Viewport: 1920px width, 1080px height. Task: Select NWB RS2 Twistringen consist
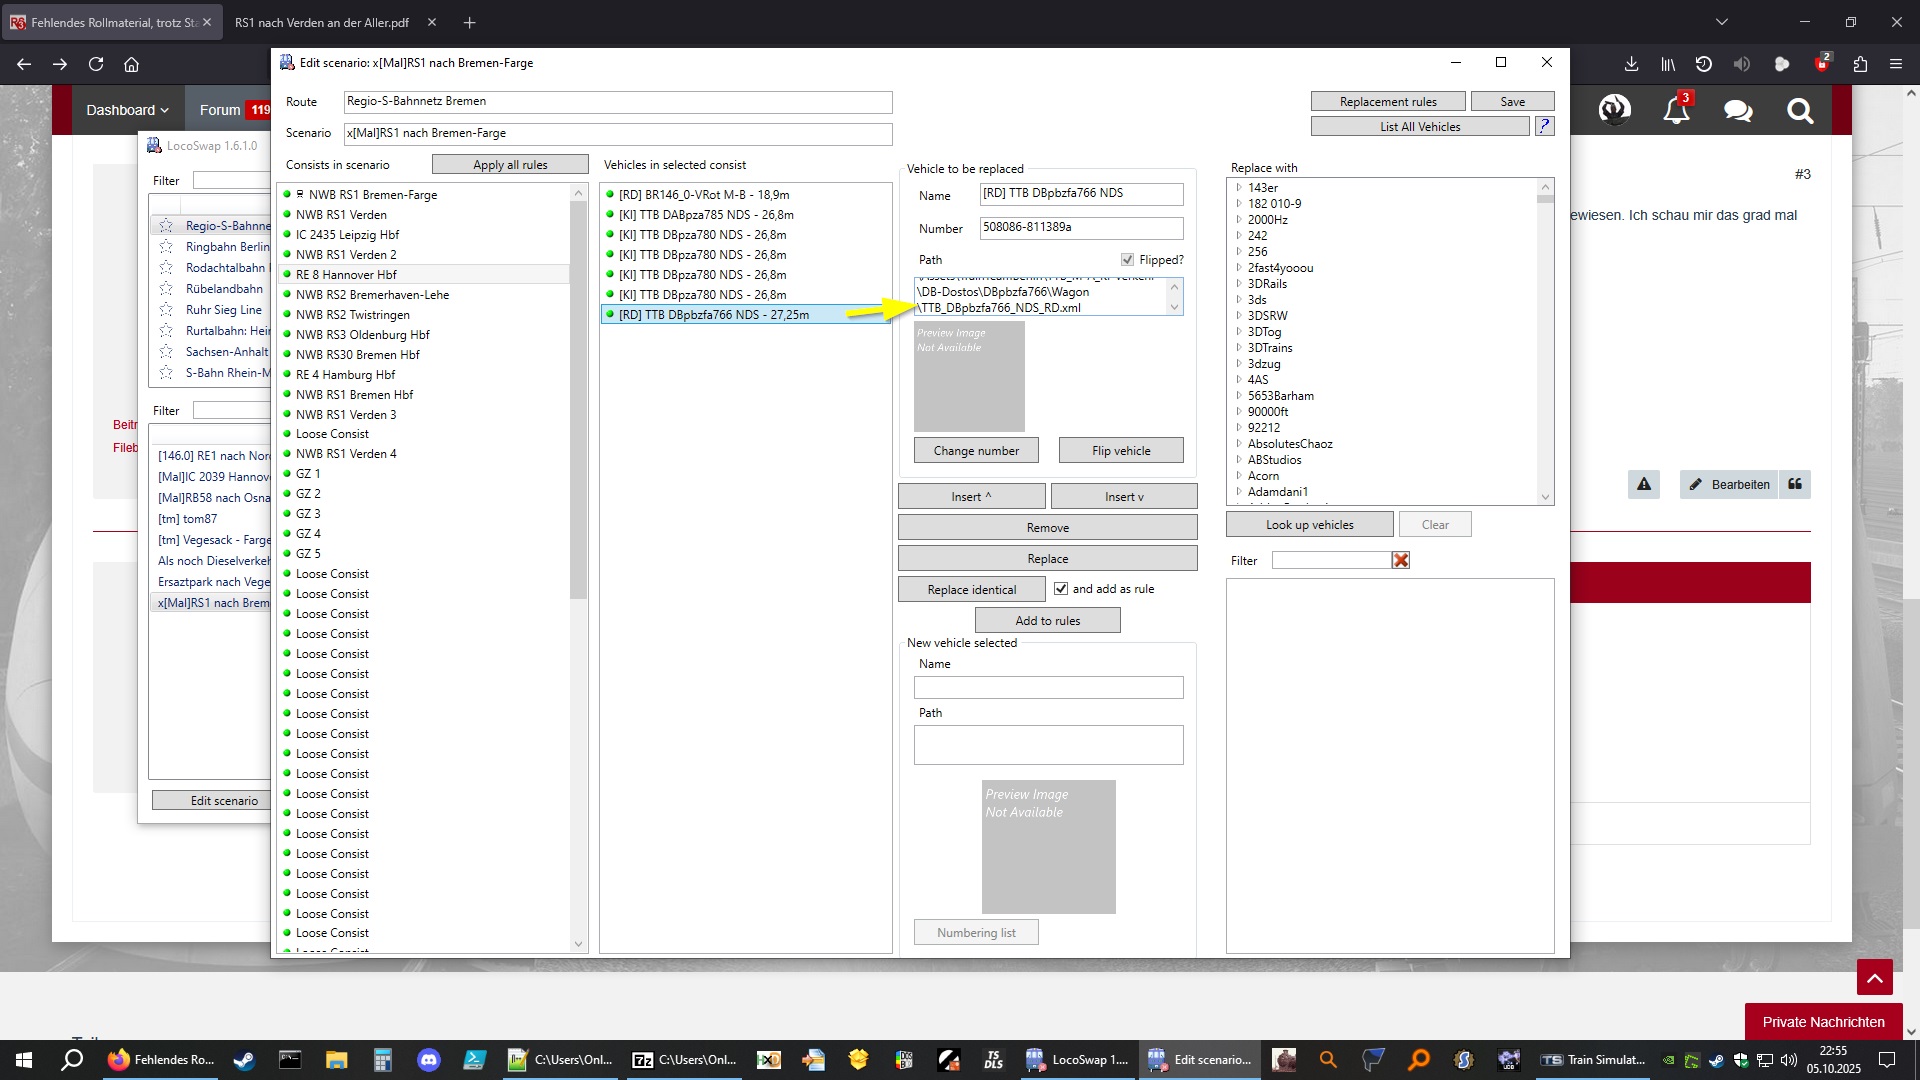[352, 315]
